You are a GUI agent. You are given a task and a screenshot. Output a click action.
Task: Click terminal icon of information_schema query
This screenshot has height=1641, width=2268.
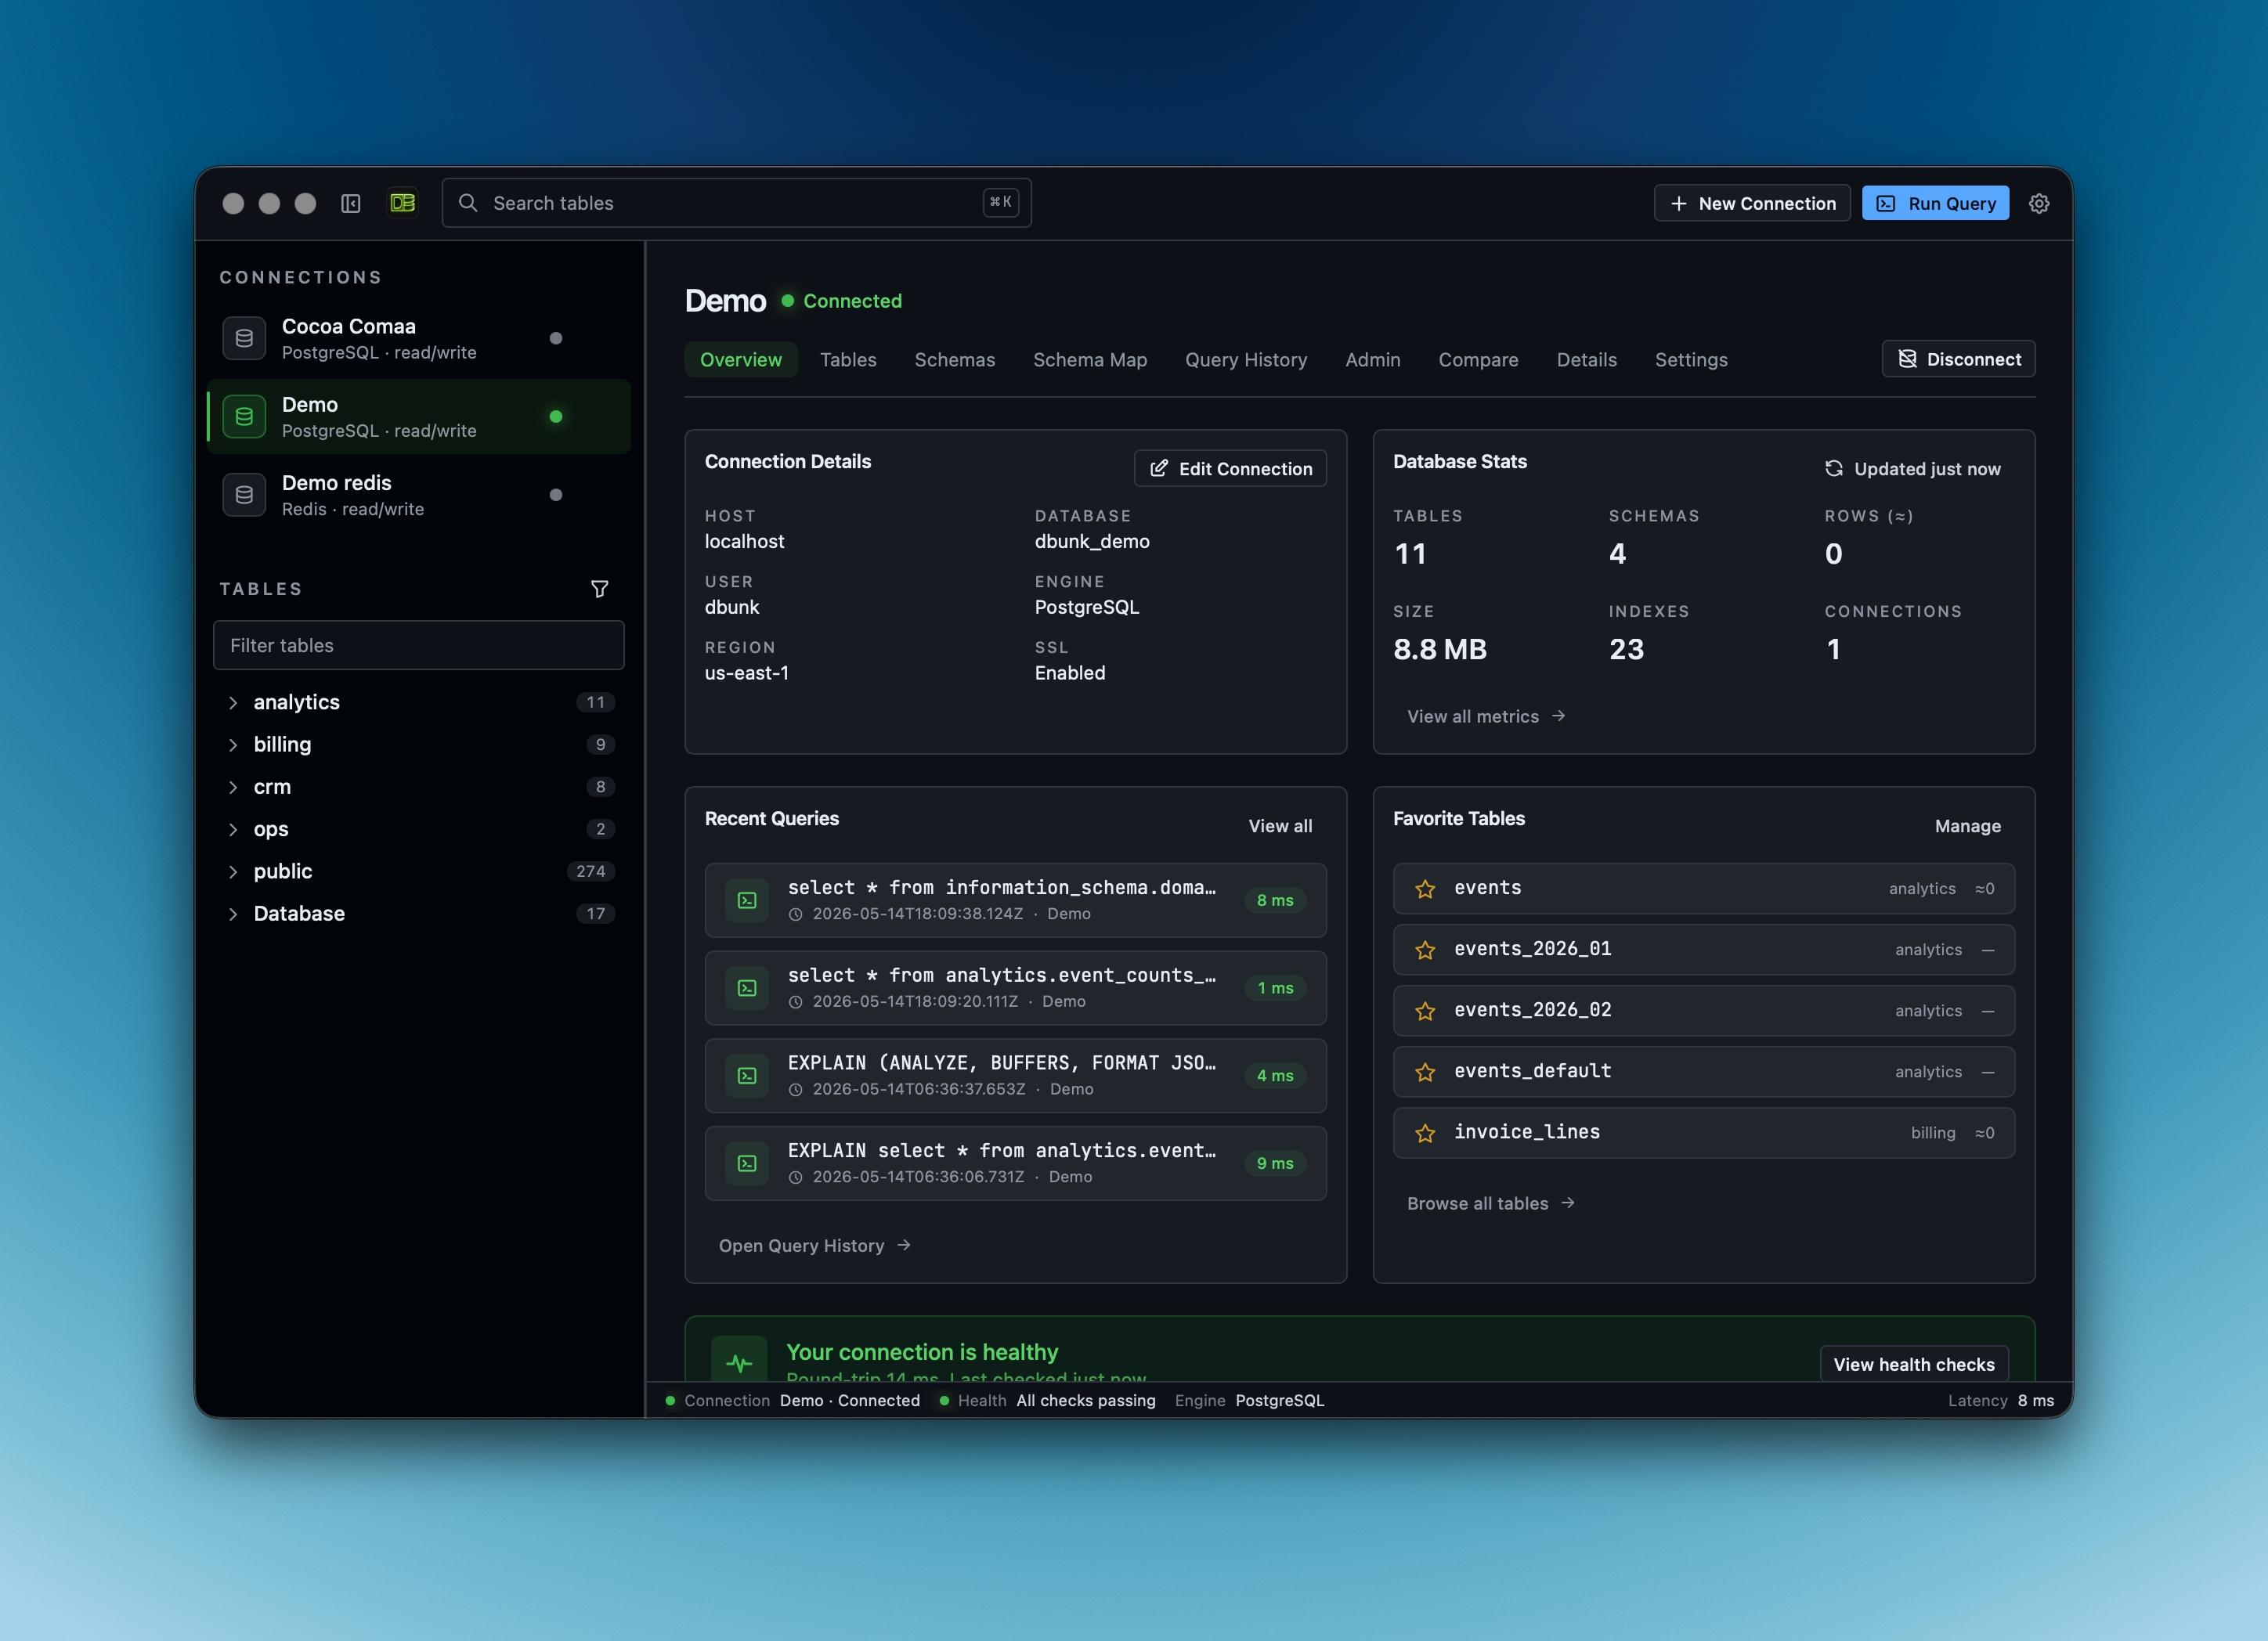point(747,900)
